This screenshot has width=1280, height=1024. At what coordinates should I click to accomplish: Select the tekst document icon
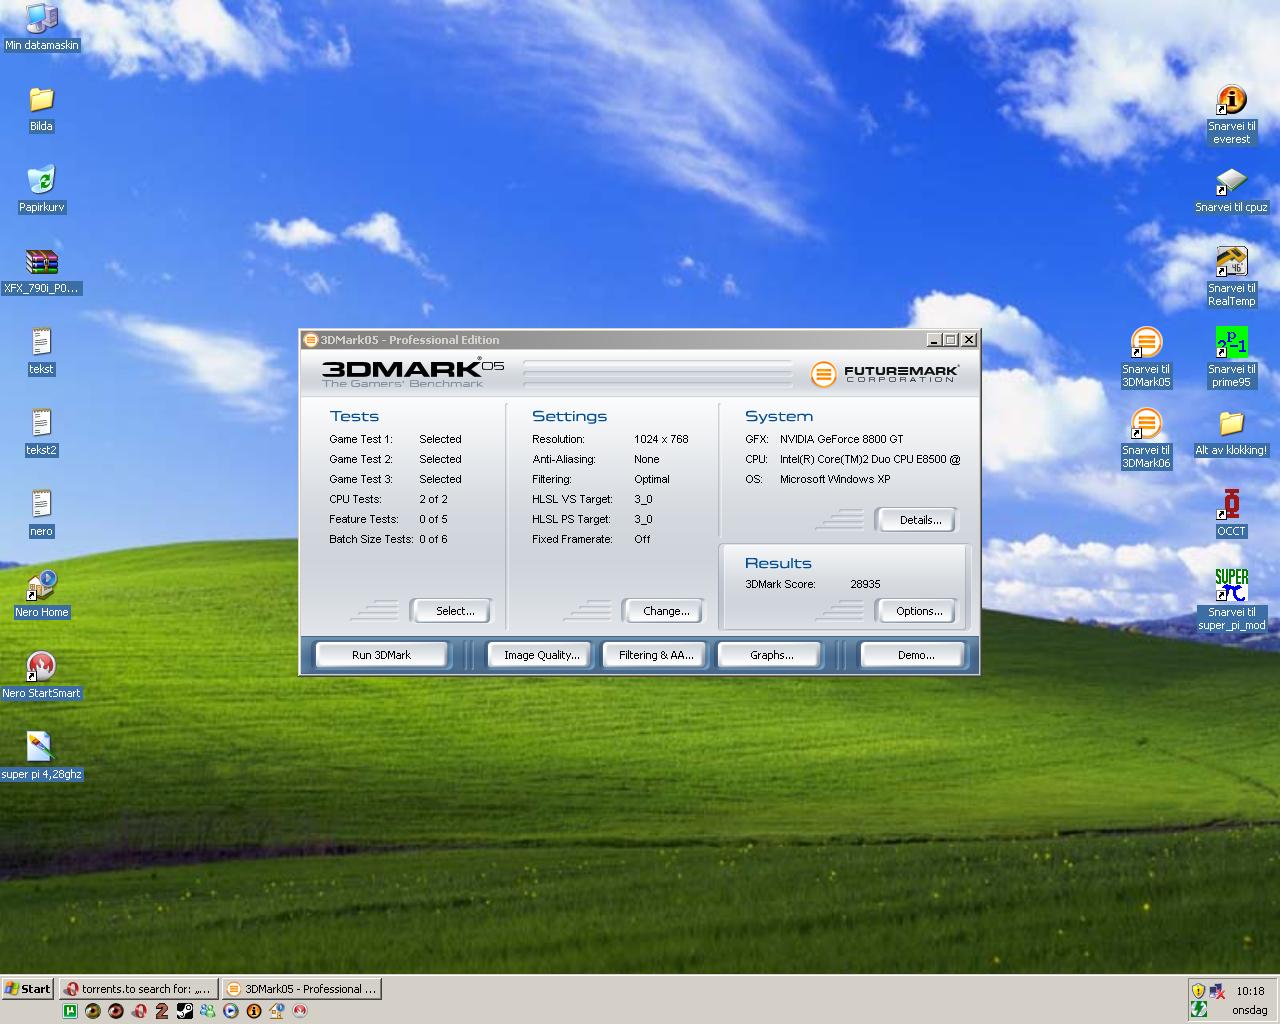click(41, 351)
